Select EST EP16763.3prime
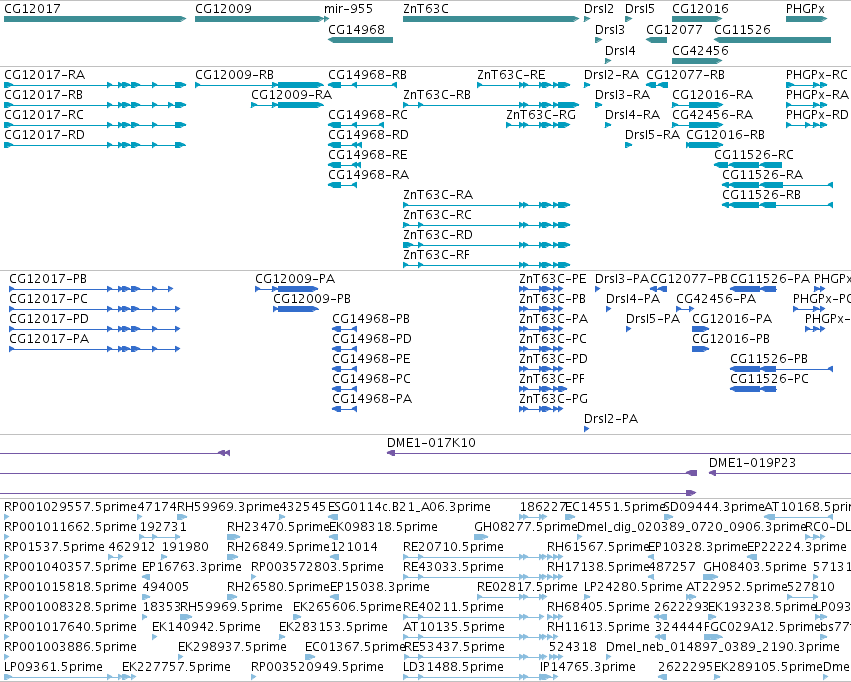Viewport: 851px width, 682px height. pos(145,577)
